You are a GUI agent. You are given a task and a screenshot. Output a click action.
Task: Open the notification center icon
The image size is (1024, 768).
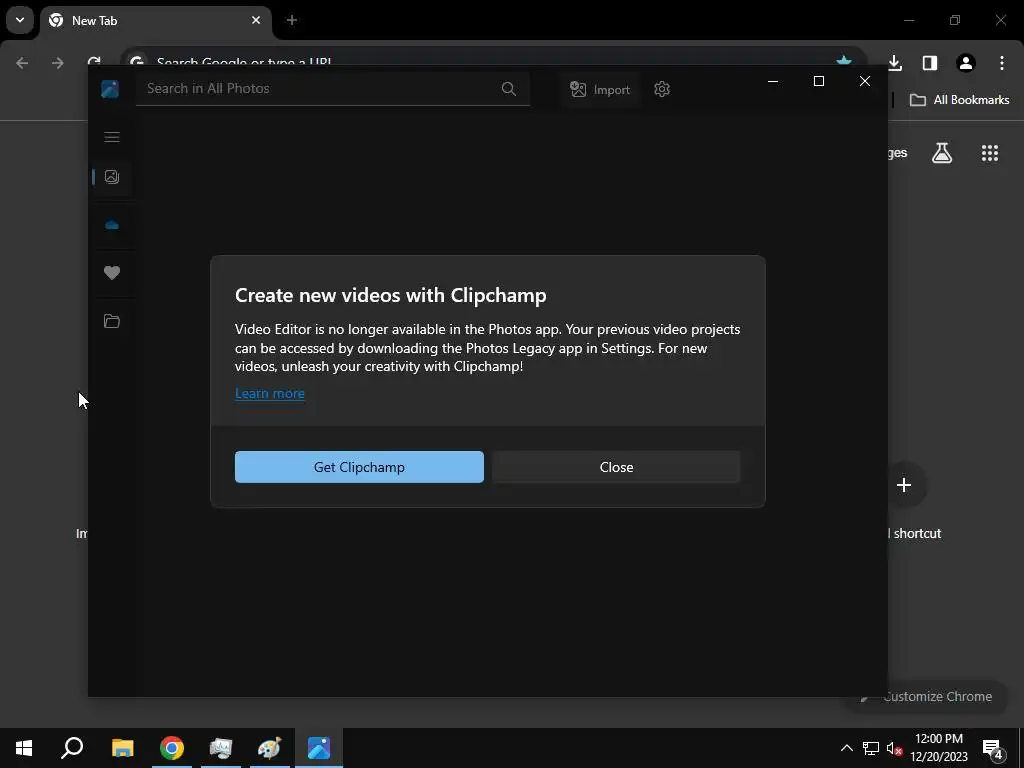point(993,748)
